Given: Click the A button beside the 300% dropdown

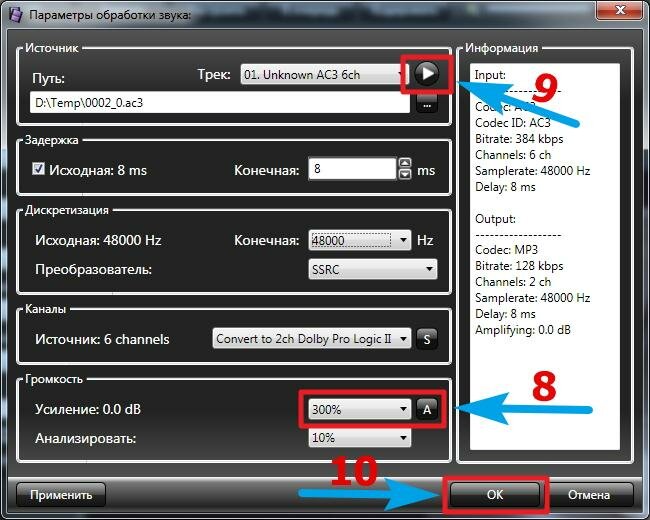Looking at the screenshot, I should click(x=427, y=408).
